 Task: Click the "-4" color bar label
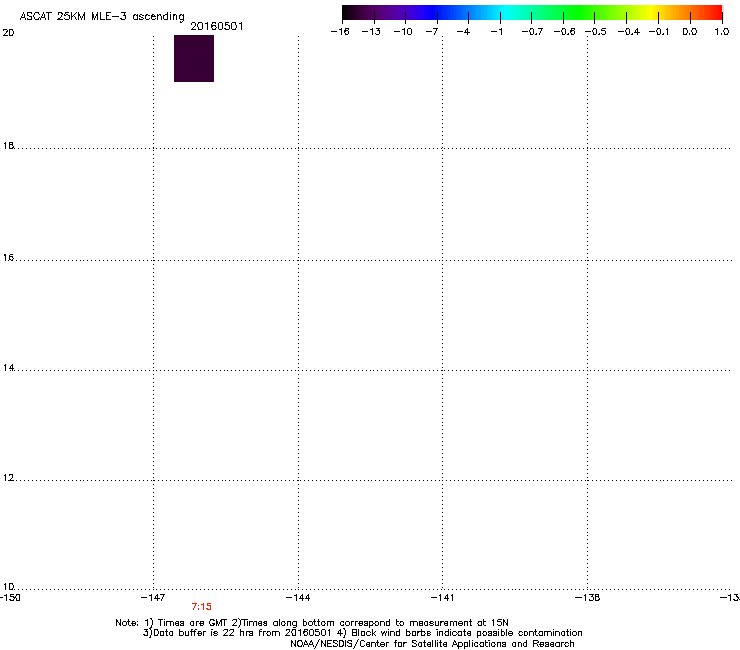pos(463,32)
